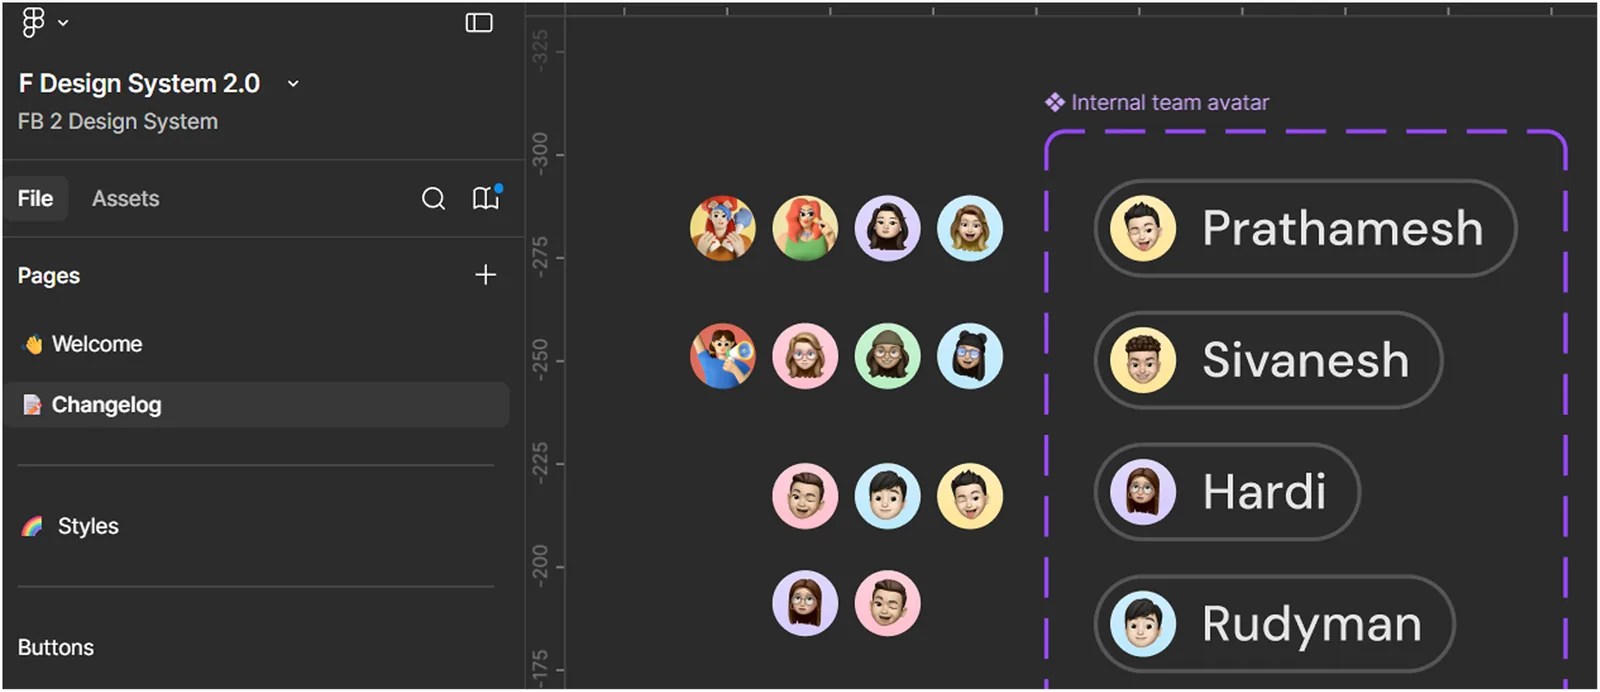
Task: Select the dark-haired woman avatar on purple background
Action: (x=887, y=228)
